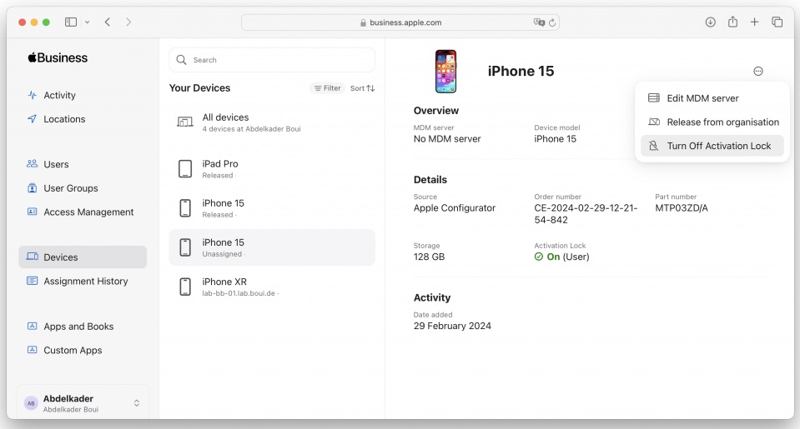Screen dimensions: 800x429
Task: Open a new Safari tab
Action: (x=755, y=22)
